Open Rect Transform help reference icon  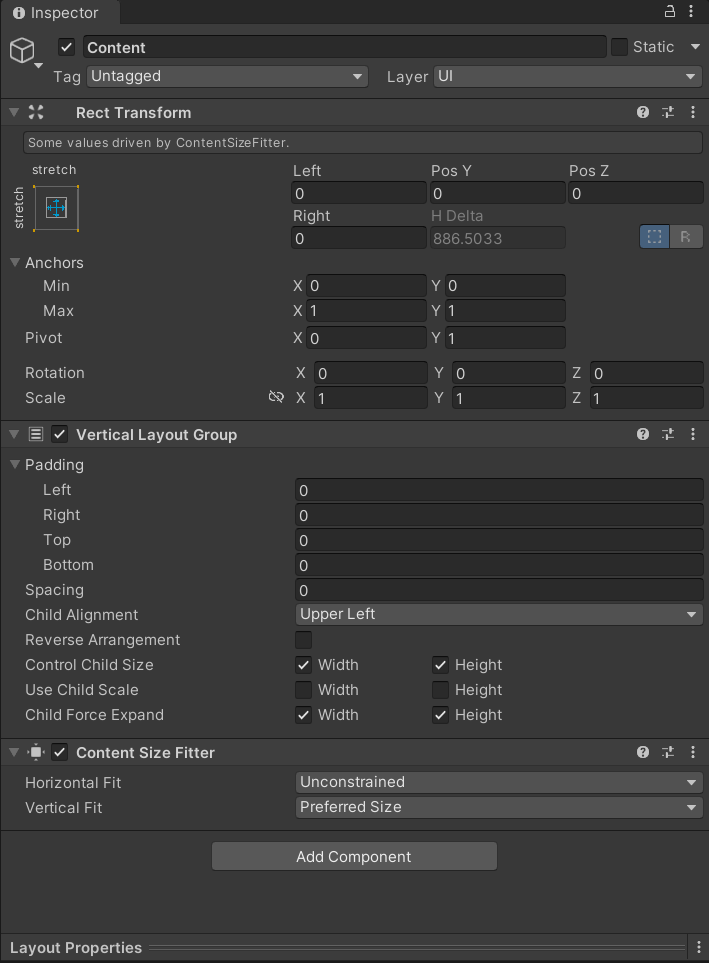pos(643,113)
